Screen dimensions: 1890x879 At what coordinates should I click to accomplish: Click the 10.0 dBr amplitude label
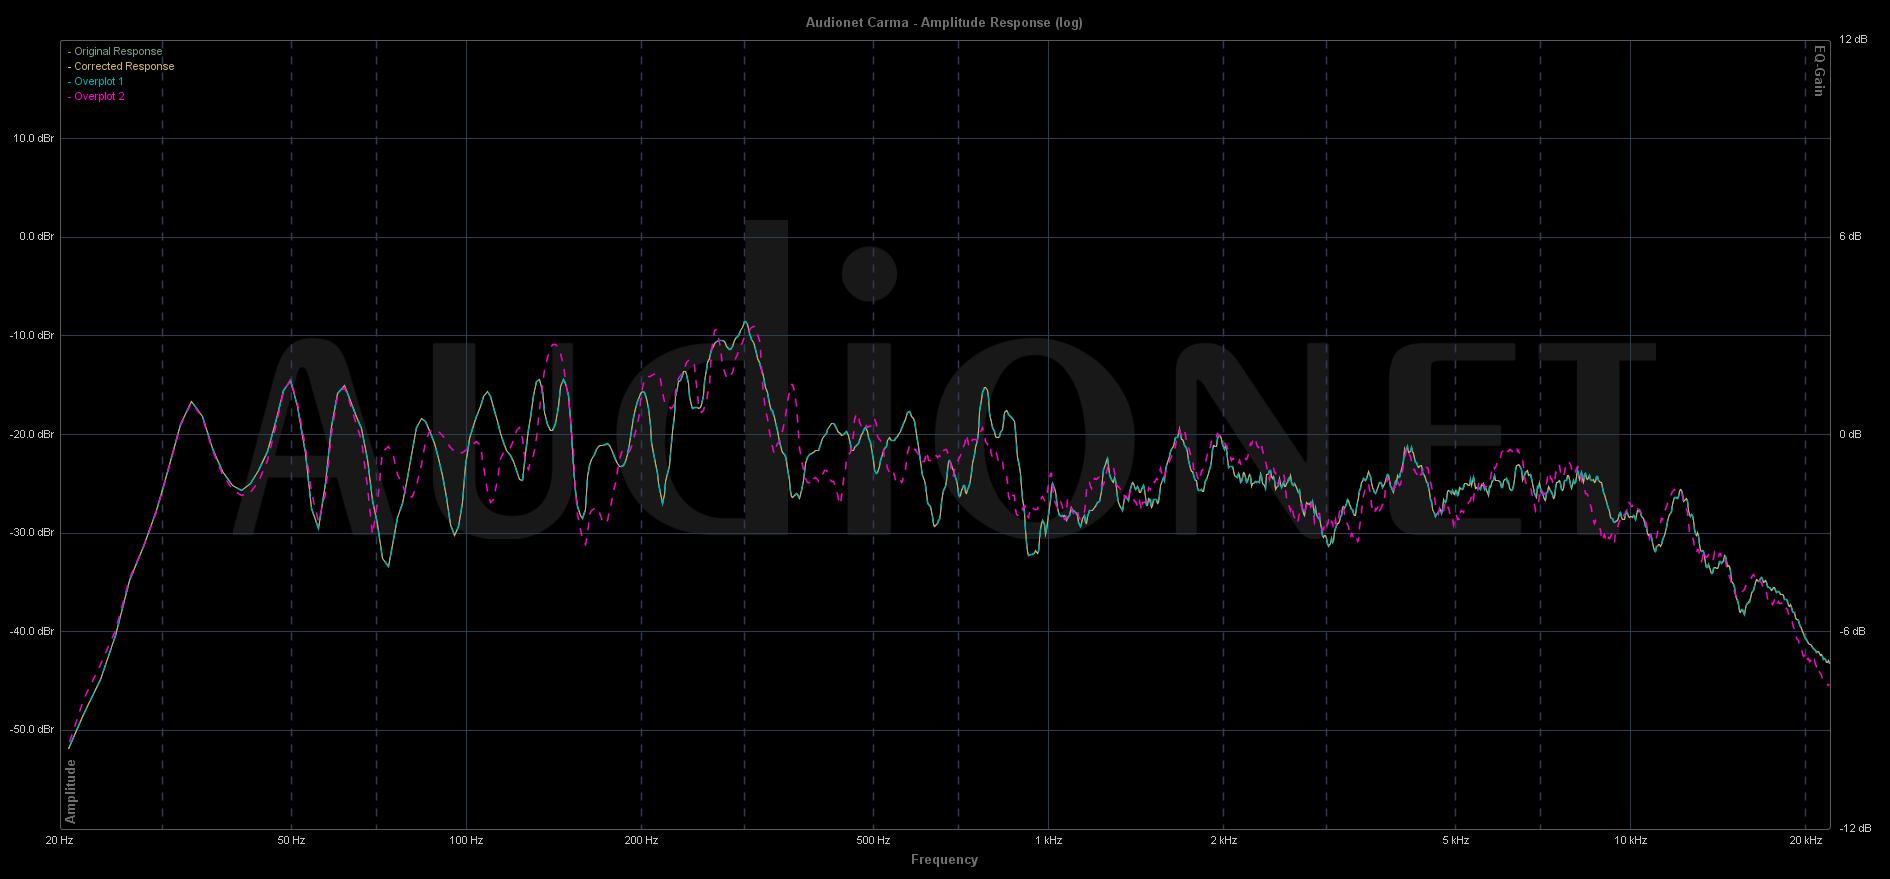pos(34,138)
